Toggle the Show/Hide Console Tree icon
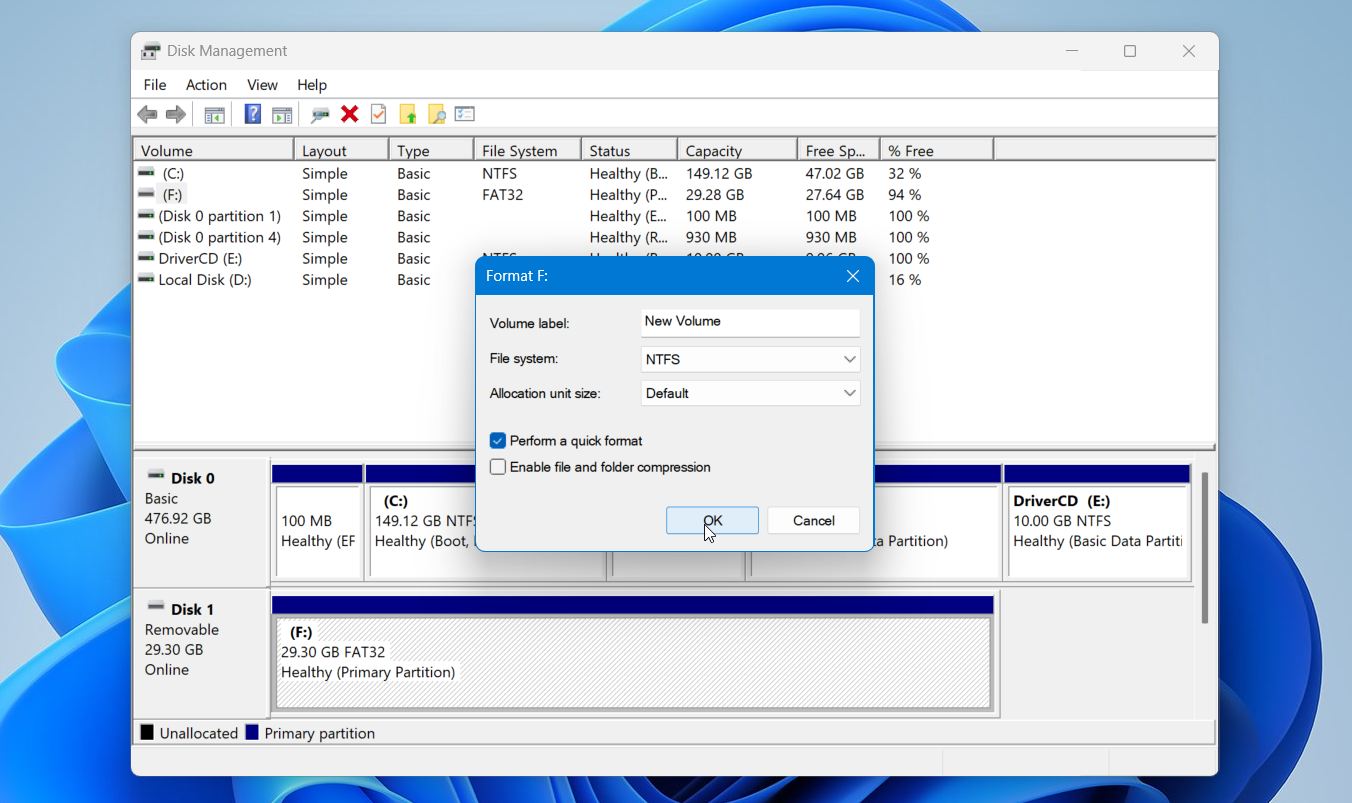Viewport: 1352px width, 803px height. click(214, 113)
